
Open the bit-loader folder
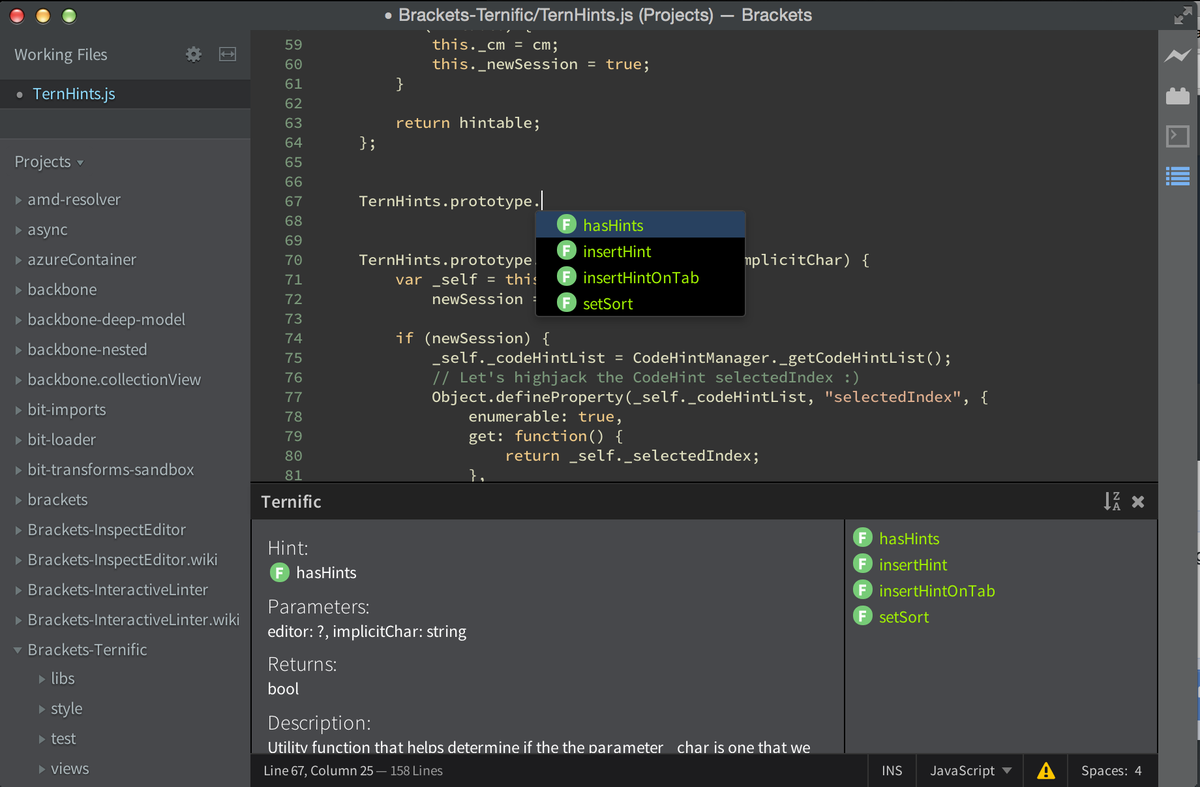click(62, 440)
